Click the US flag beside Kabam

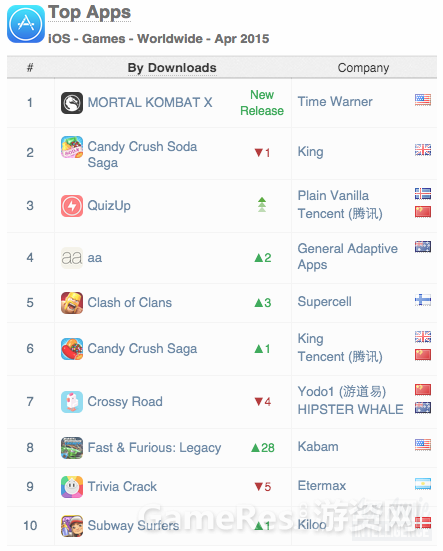(x=423, y=445)
